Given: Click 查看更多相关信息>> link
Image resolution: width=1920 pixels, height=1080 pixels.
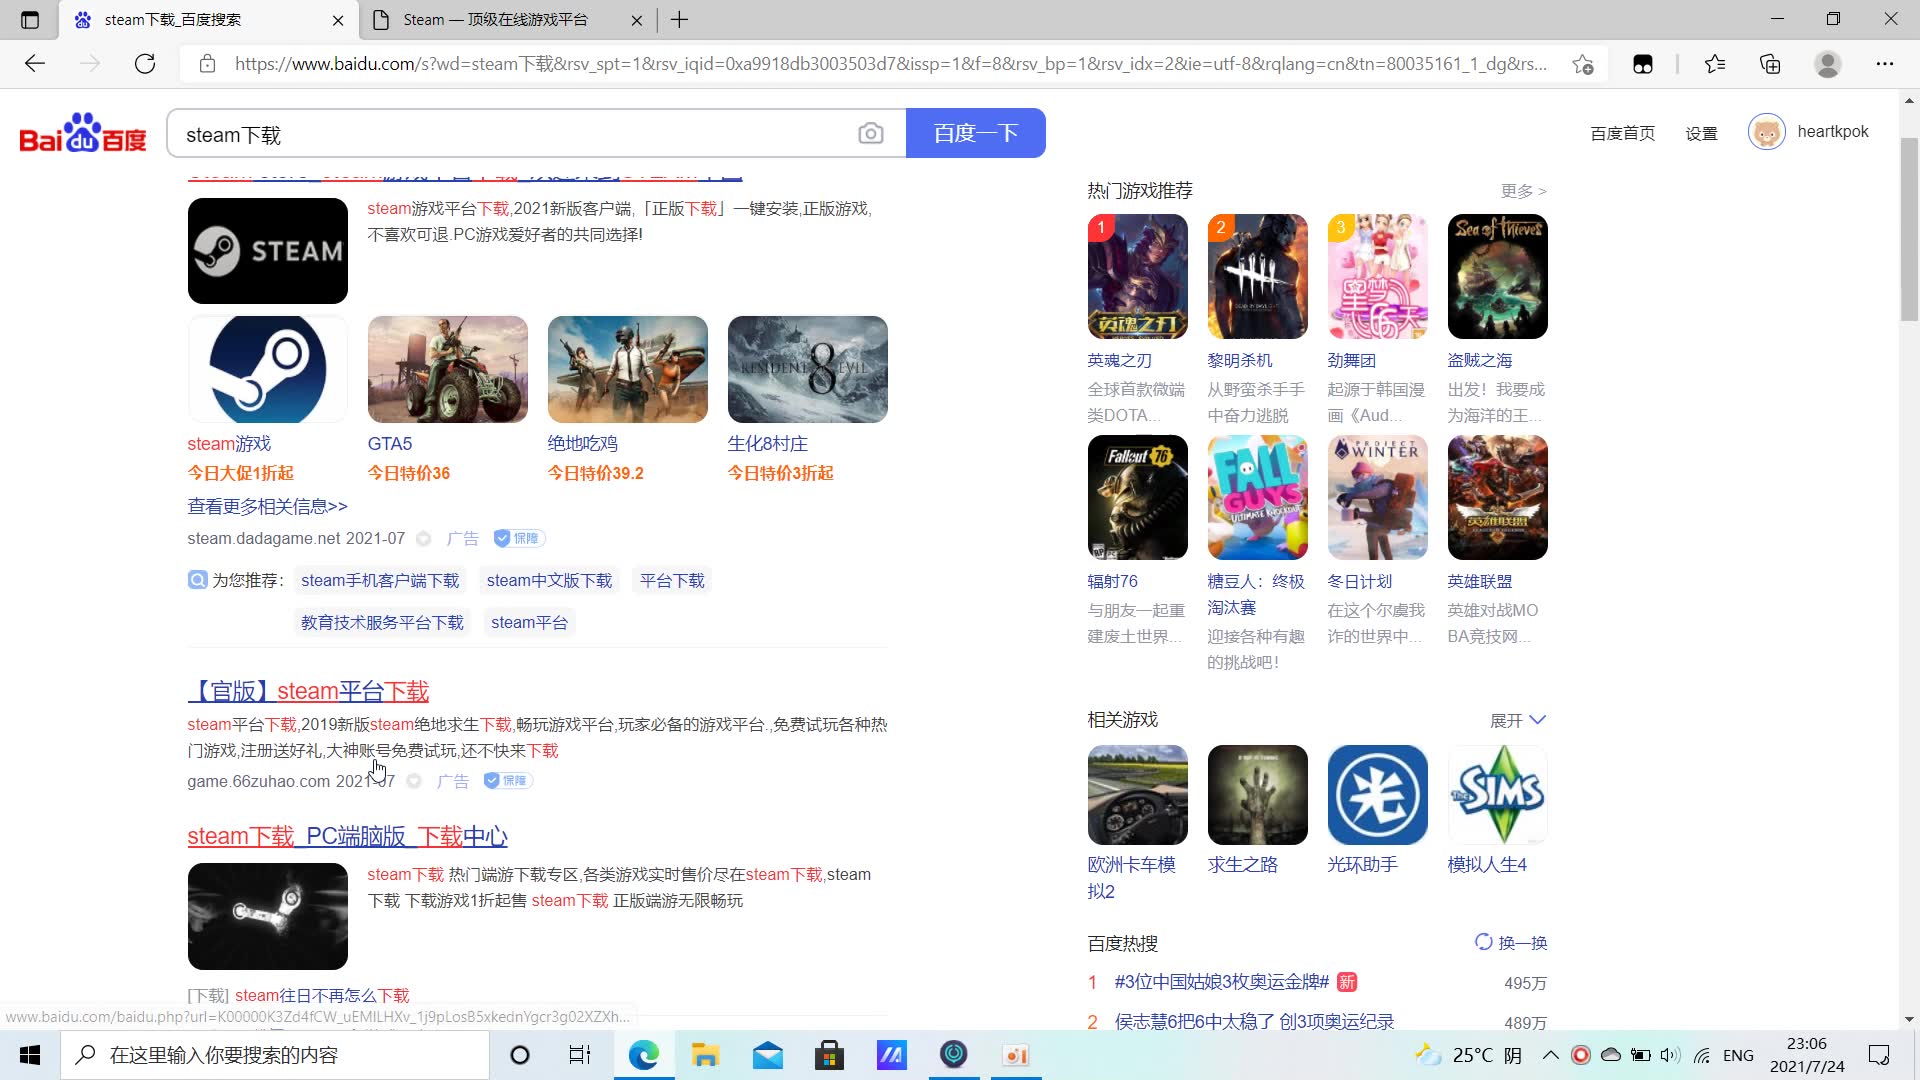Looking at the screenshot, I should (267, 507).
